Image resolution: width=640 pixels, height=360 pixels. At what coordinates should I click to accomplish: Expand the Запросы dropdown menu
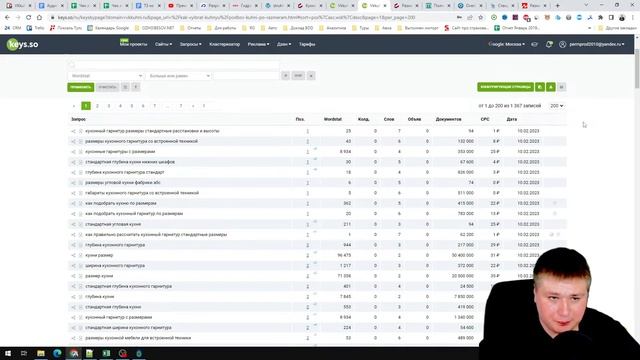(191, 44)
